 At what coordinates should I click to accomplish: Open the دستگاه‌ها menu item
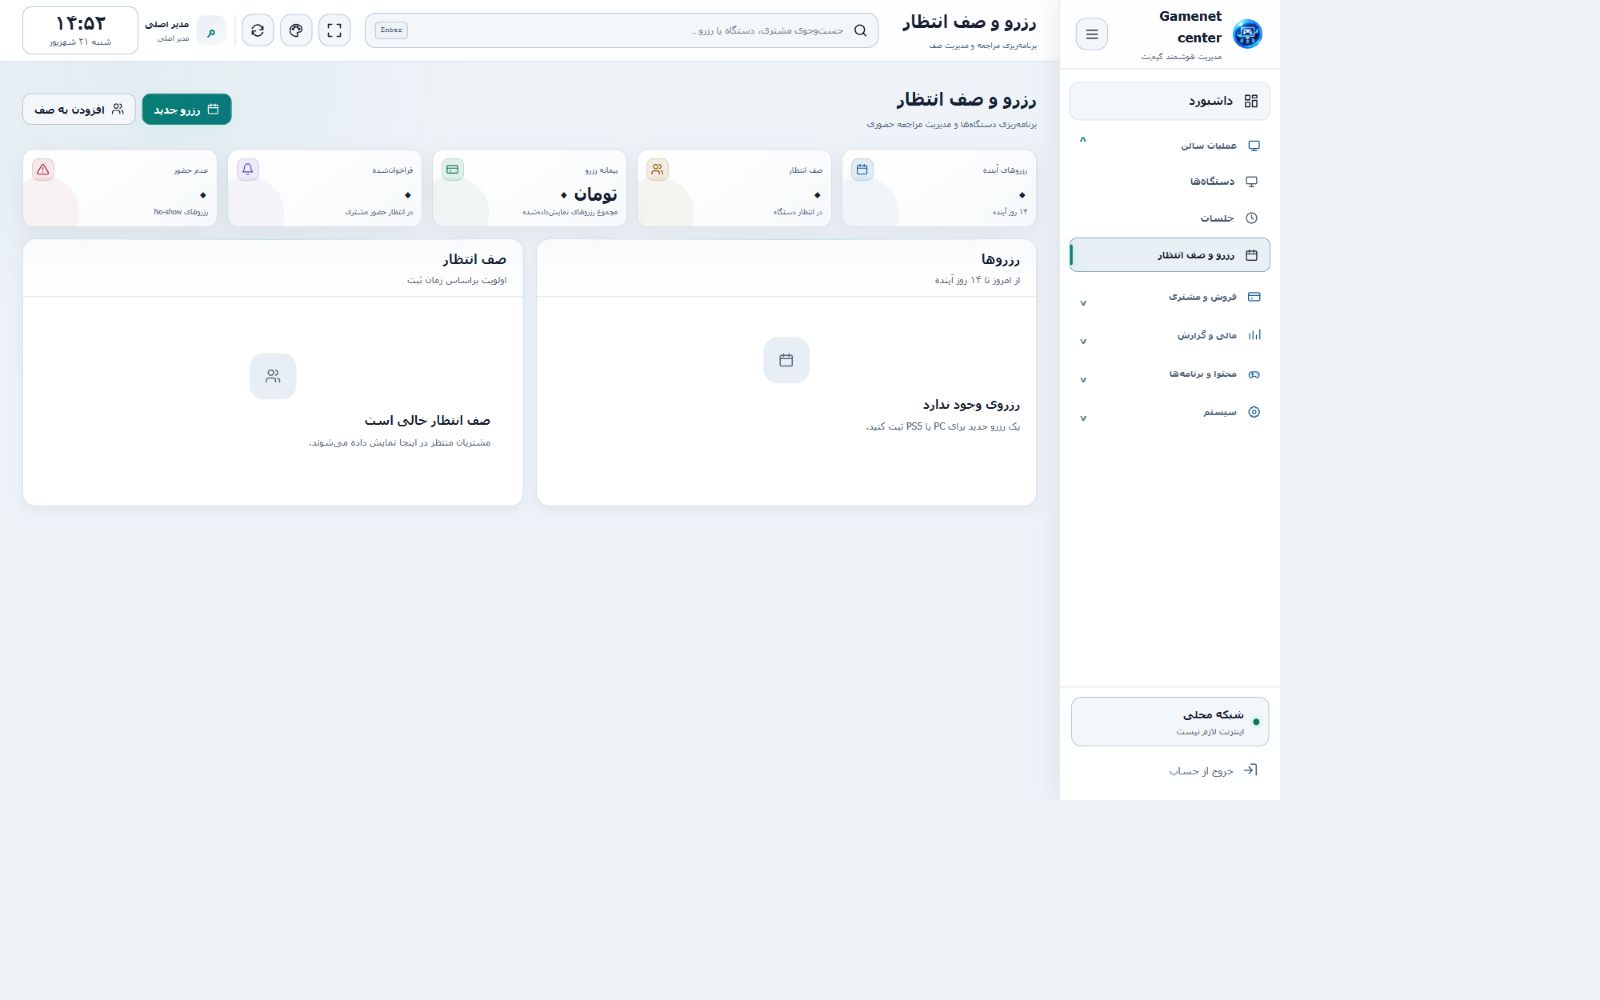coord(1170,182)
